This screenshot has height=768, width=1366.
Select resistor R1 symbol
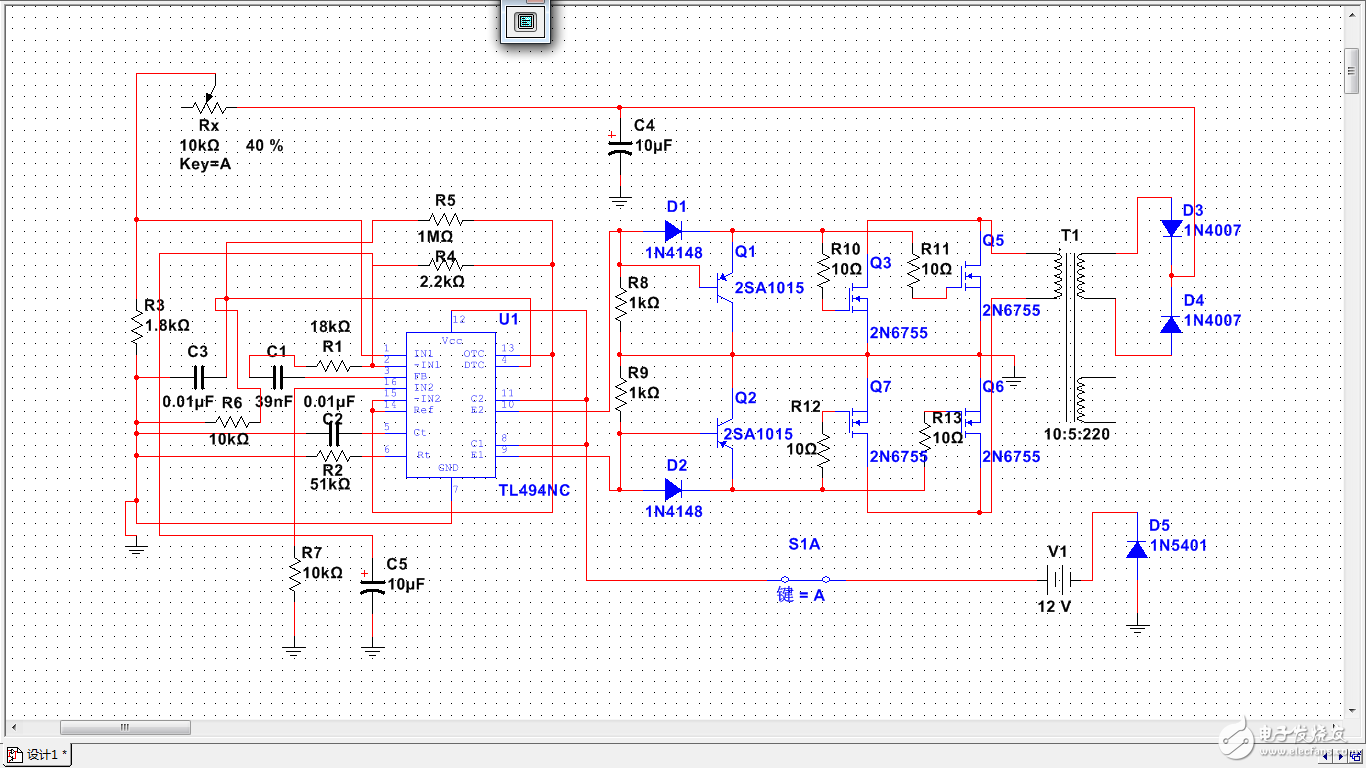(x=332, y=366)
